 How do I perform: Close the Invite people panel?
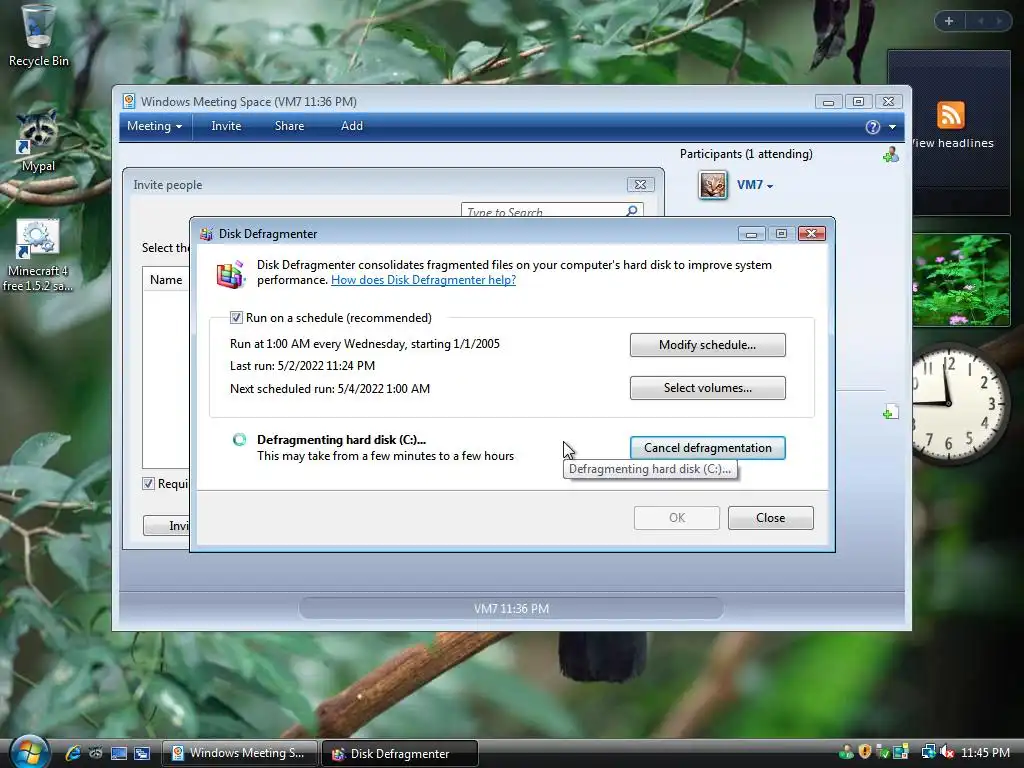(x=640, y=185)
